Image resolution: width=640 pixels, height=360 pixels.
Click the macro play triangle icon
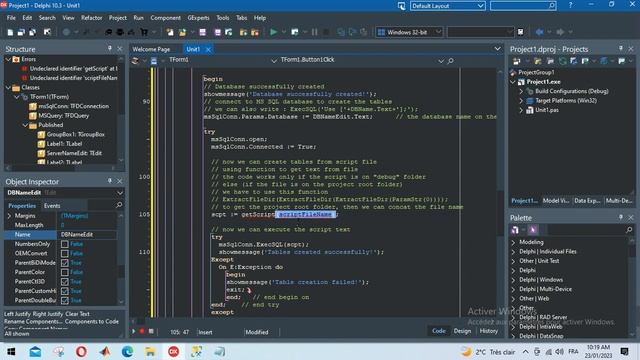(x=133, y=331)
